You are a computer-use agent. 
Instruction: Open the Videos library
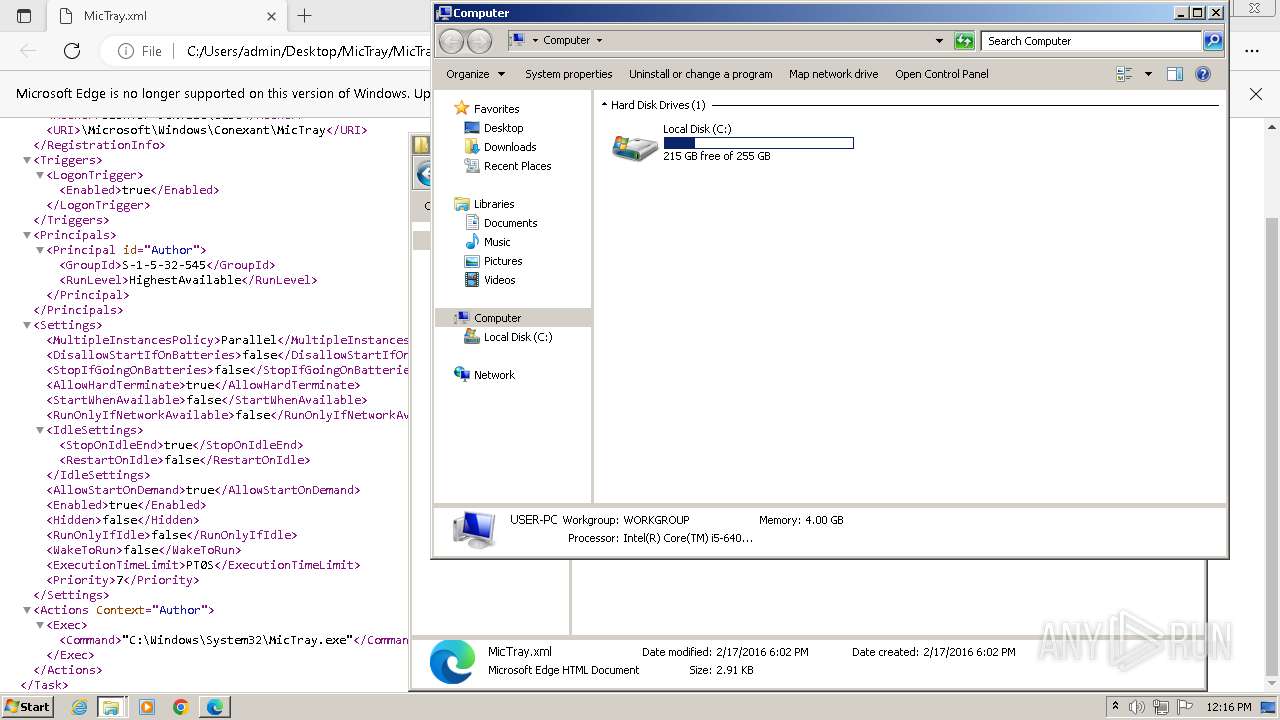click(x=499, y=280)
